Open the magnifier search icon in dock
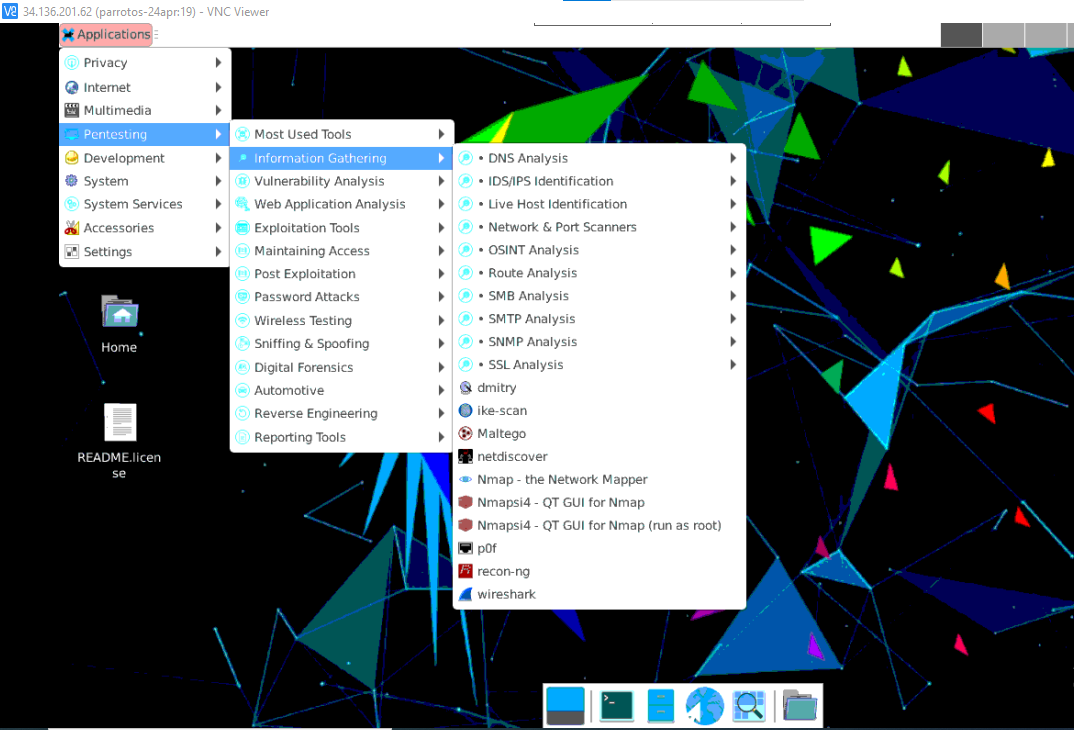This screenshot has width=1074, height=730. click(x=749, y=705)
